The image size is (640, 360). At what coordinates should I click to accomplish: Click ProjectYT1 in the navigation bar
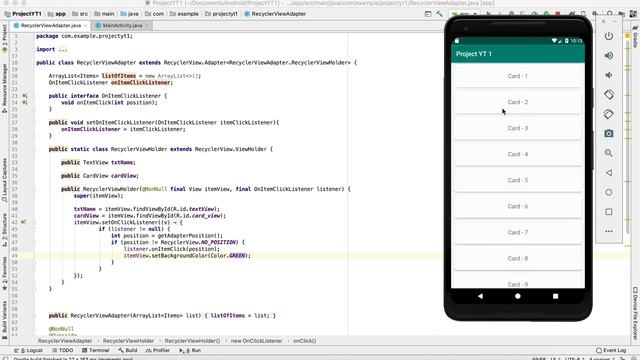coord(23,14)
